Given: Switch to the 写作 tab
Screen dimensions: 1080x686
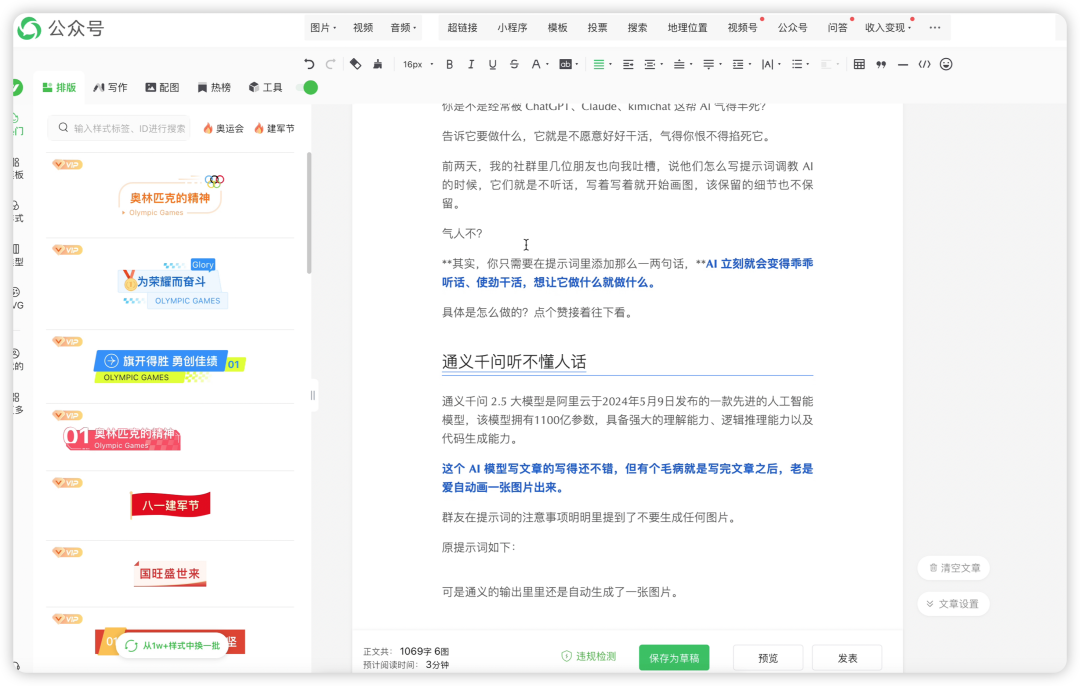Looking at the screenshot, I should (110, 87).
